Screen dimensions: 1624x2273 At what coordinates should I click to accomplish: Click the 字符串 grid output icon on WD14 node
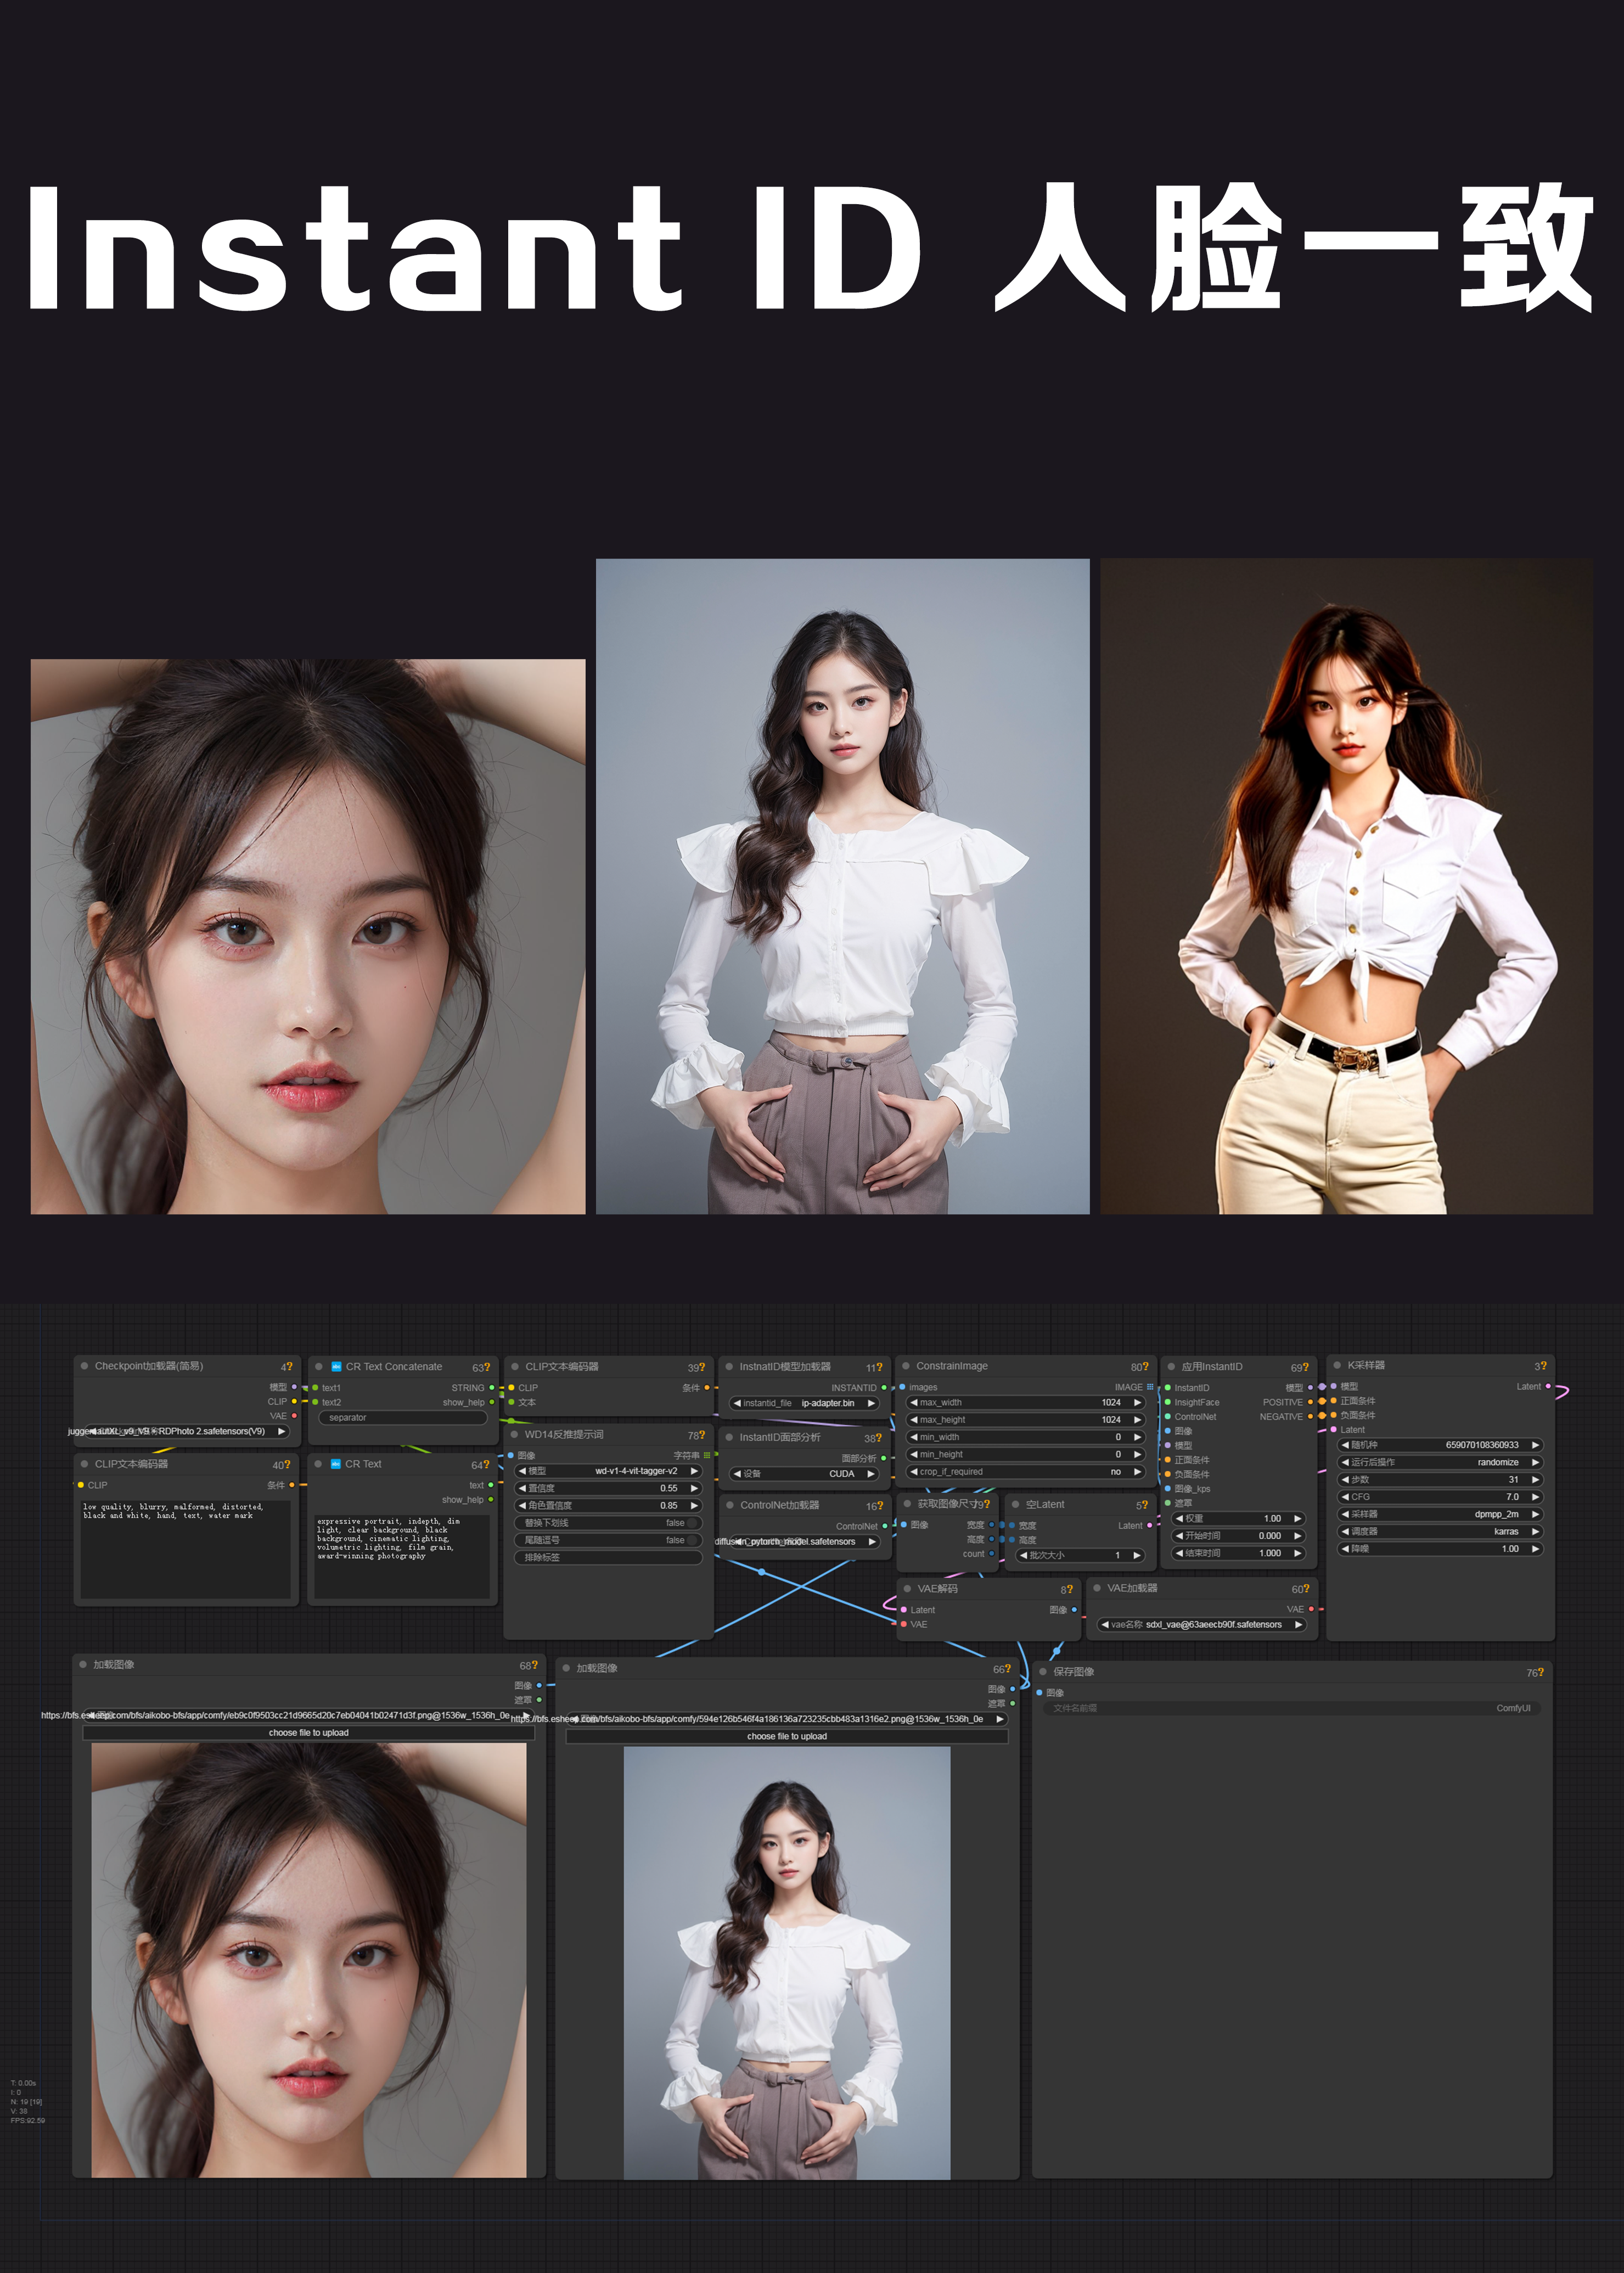[x=707, y=1455]
